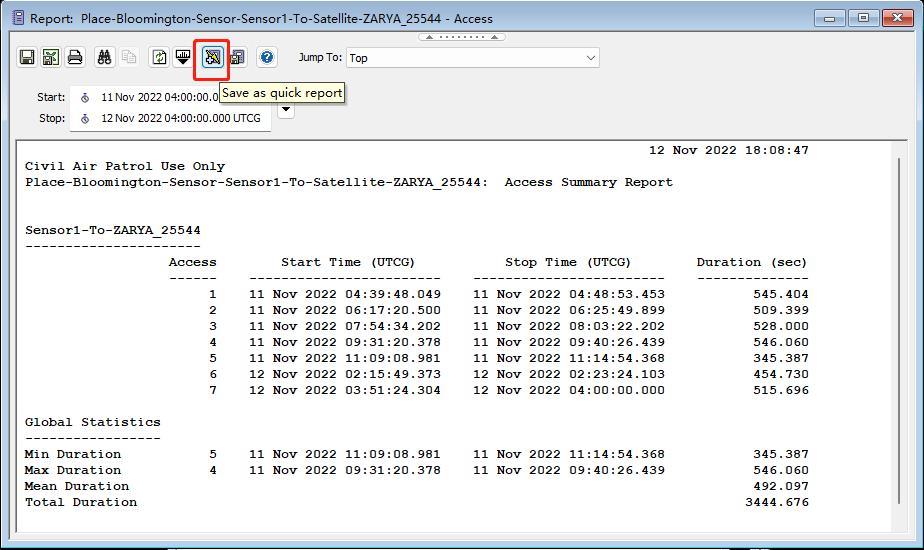This screenshot has height=550, width=924.
Task: Click the Save report floppy disk icon
Action: pos(28,57)
